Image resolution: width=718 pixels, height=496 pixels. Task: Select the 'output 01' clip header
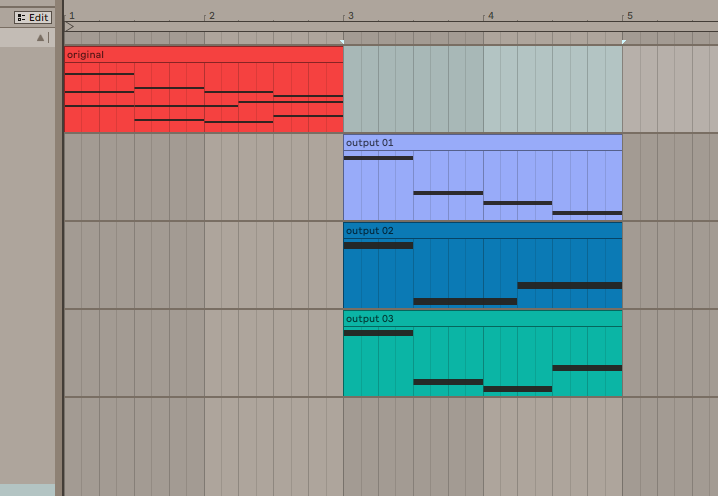click(x=483, y=143)
